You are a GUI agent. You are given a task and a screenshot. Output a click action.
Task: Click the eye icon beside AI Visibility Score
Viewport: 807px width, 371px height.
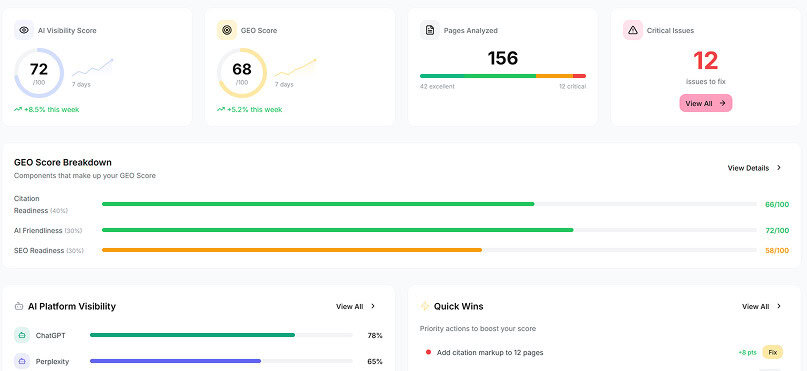(x=24, y=30)
